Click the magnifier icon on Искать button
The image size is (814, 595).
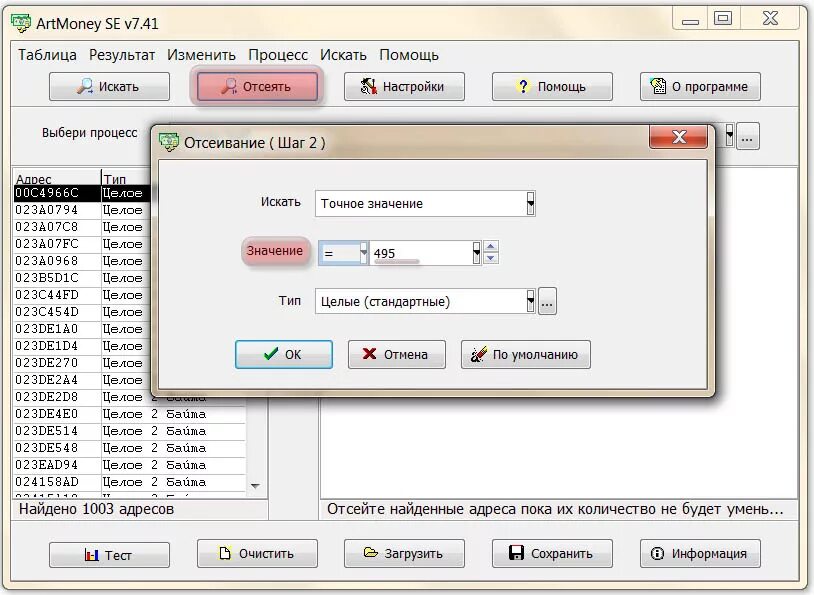[85, 86]
